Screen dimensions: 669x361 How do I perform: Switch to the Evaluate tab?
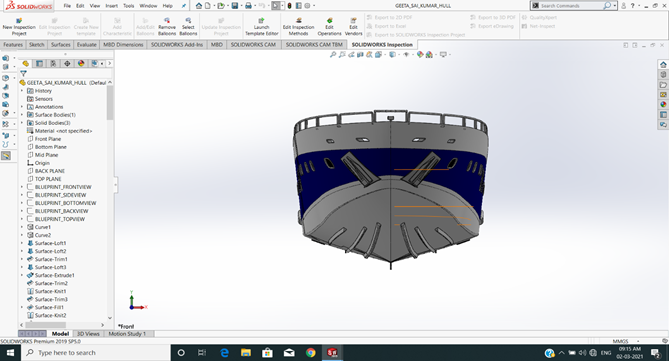point(87,44)
